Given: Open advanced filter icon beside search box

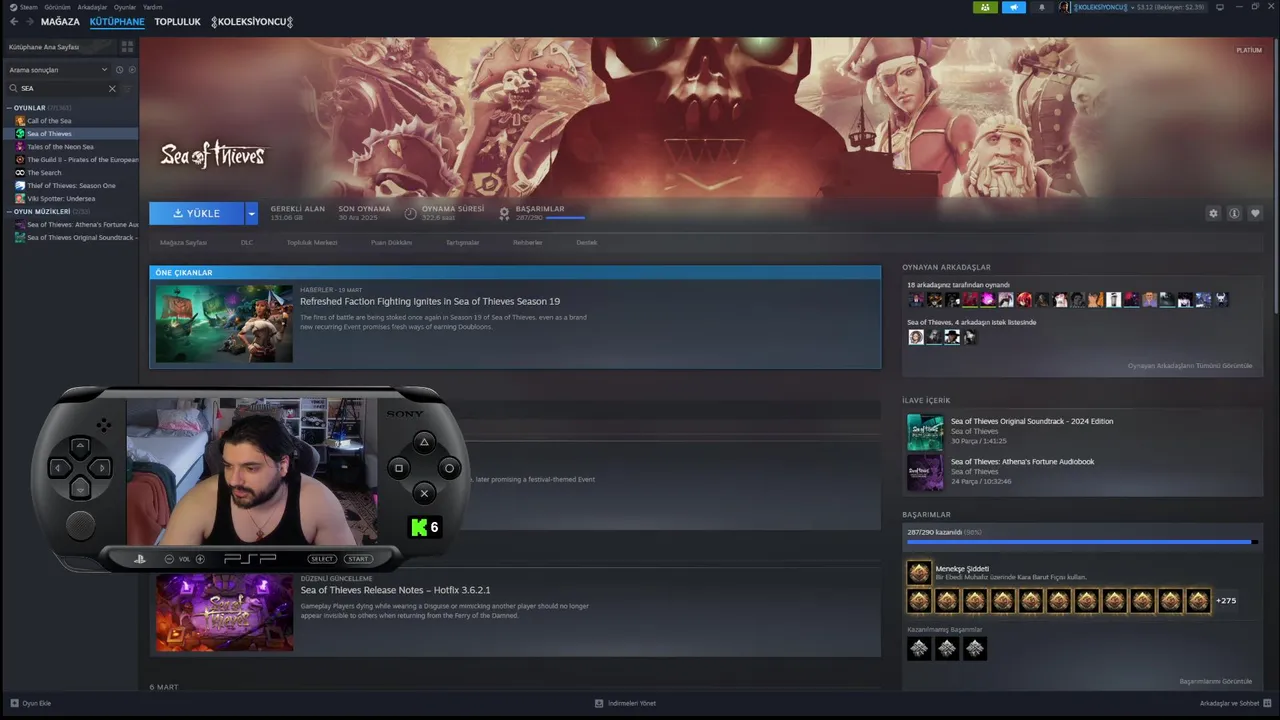Looking at the screenshot, I should click(128, 89).
